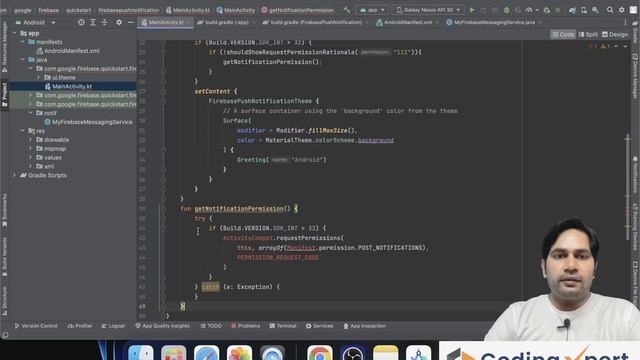Screen dimensions: 640x360
Task: Select MainActivity.kt in project tree
Action: (x=72, y=86)
